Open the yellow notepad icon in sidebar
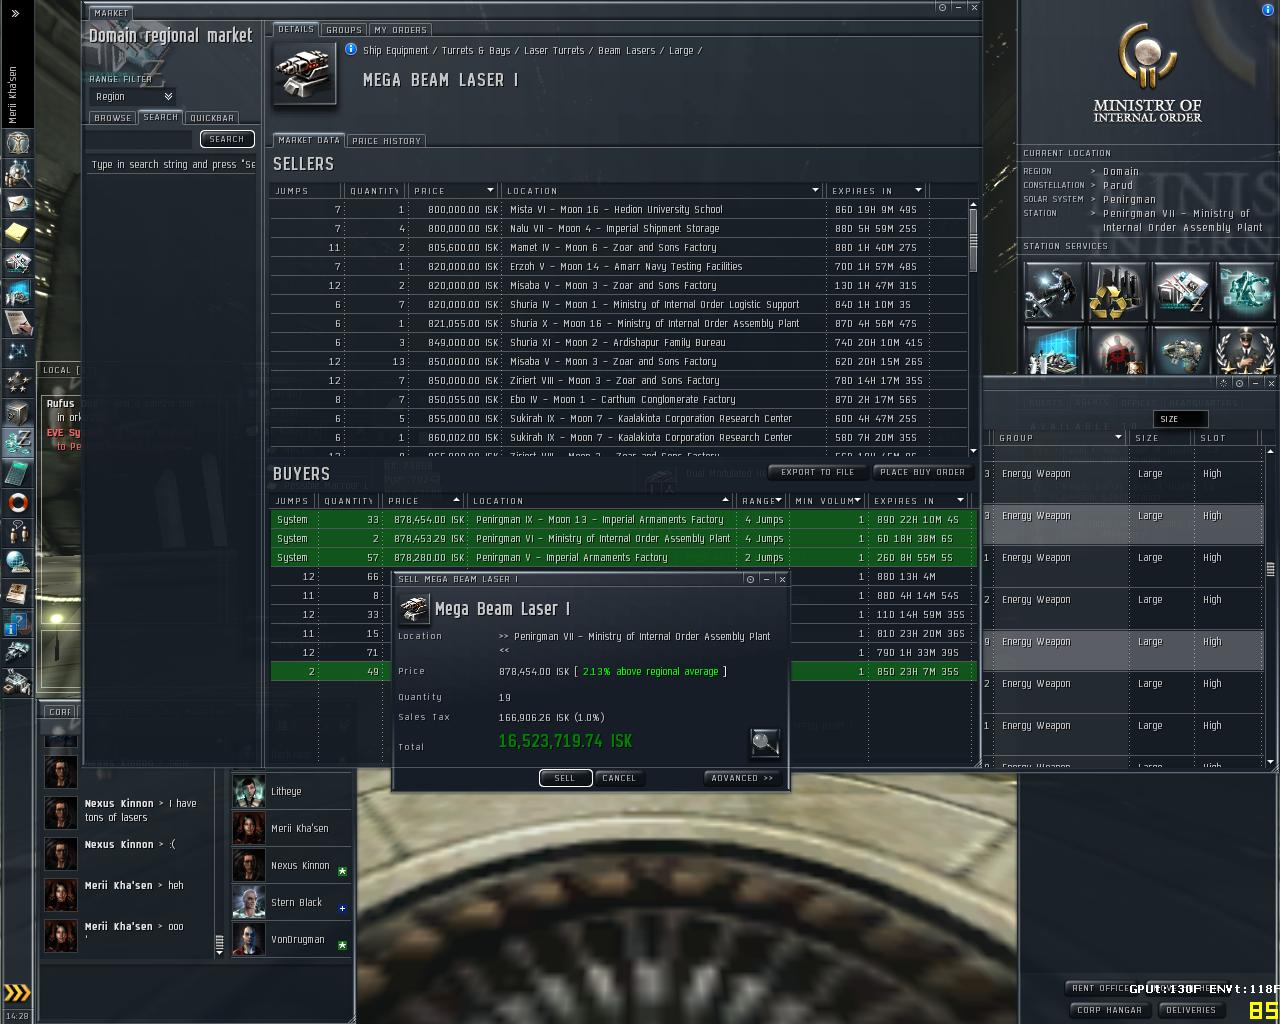 [18, 233]
